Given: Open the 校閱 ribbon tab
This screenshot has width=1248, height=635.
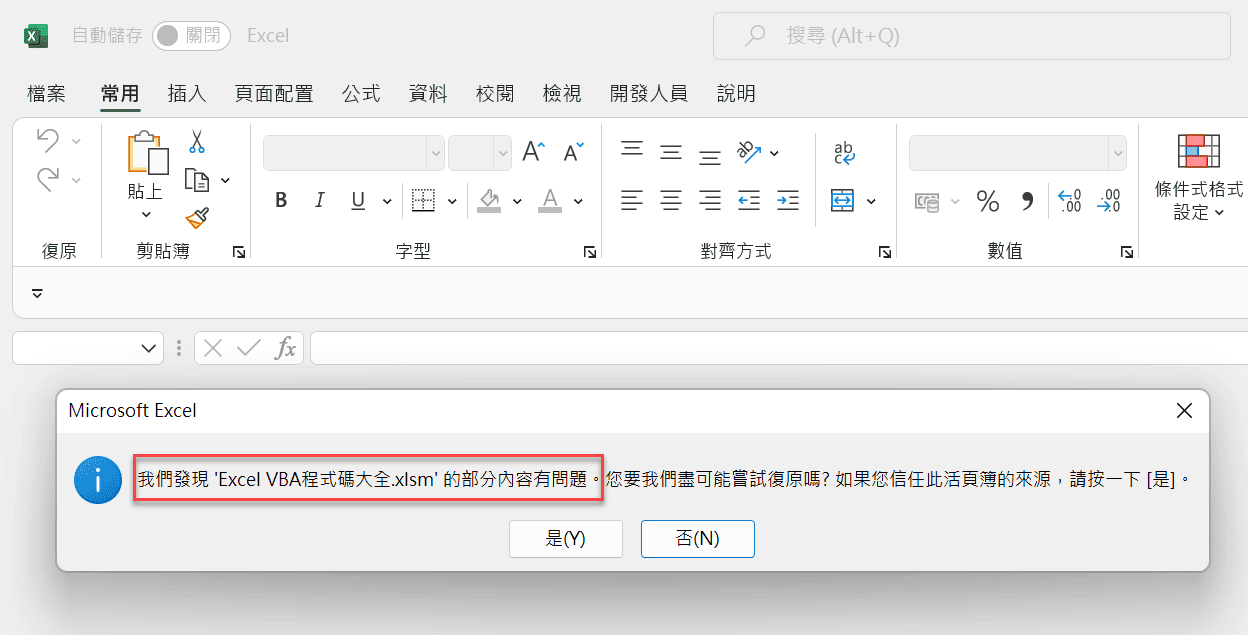Looking at the screenshot, I should (495, 94).
